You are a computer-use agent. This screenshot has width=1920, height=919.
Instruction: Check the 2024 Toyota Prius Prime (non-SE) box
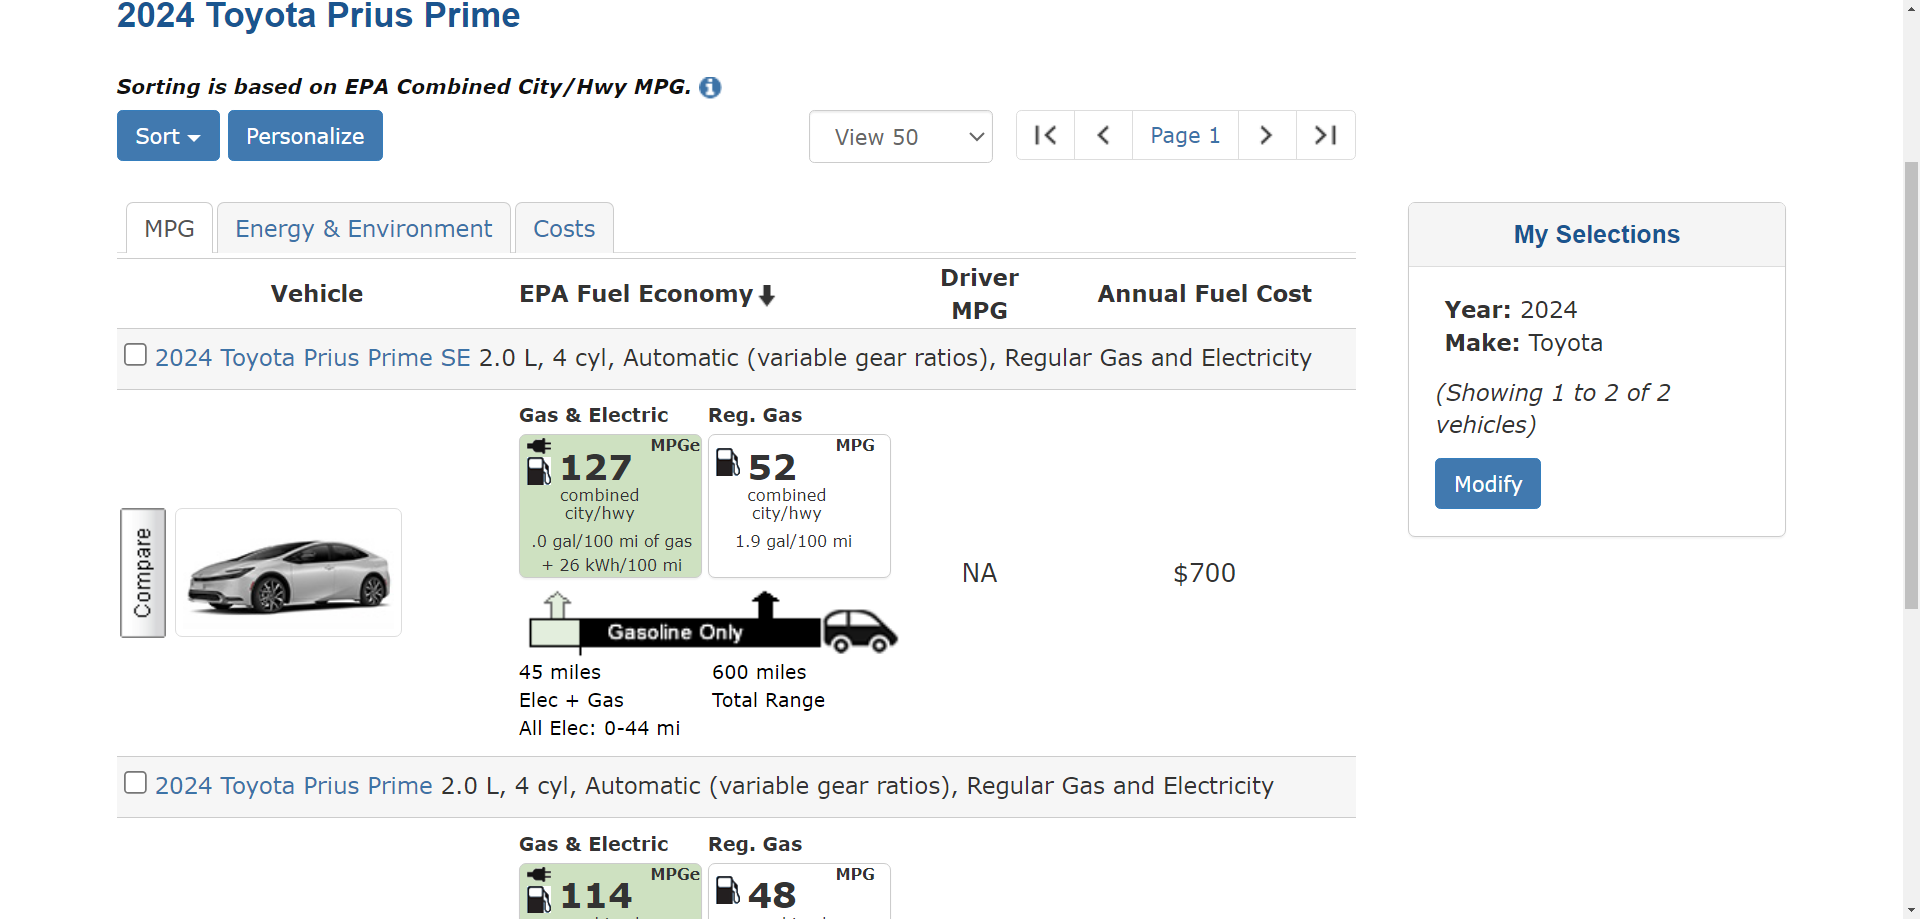(x=135, y=783)
